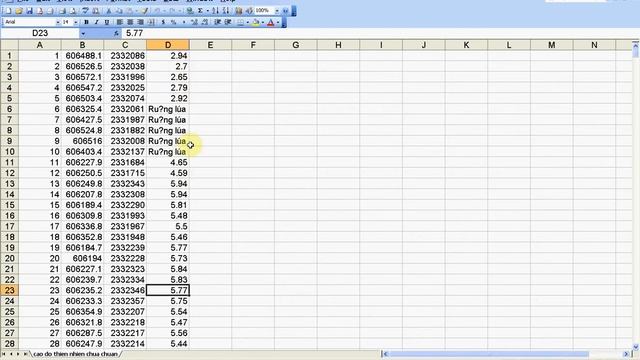Select cell B20 containing 606194
This screenshot has width=640, height=360.
(82, 258)
